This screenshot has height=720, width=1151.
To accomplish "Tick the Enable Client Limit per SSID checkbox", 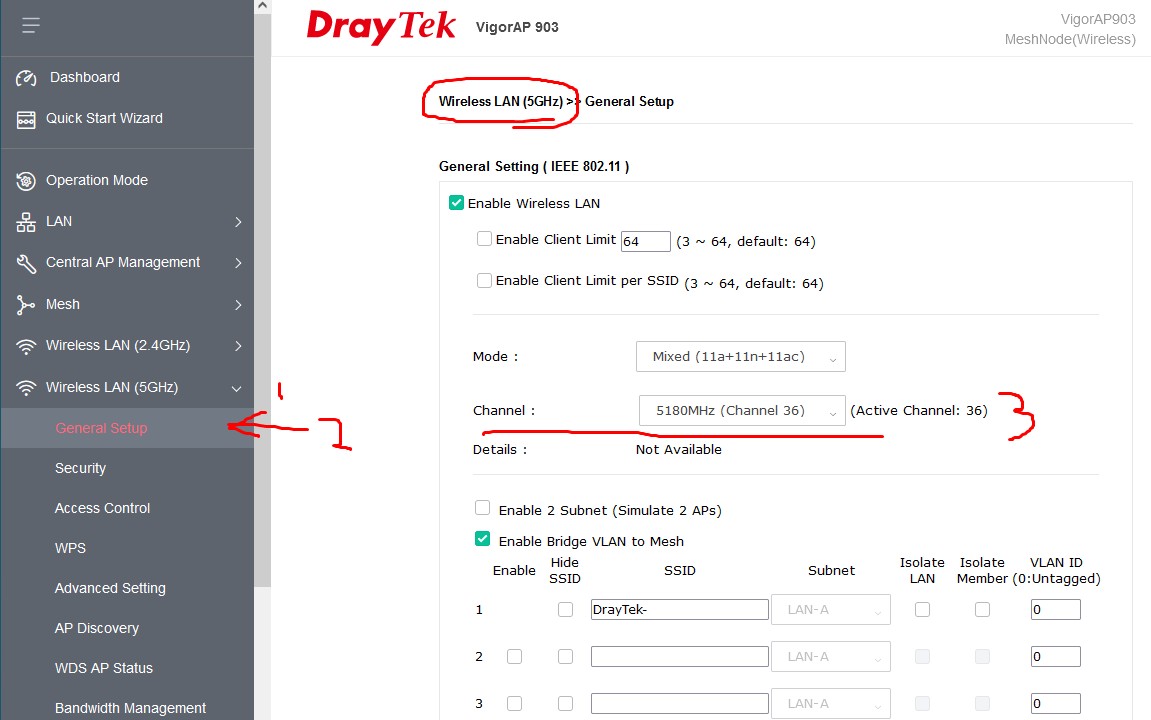I will 485,281.
